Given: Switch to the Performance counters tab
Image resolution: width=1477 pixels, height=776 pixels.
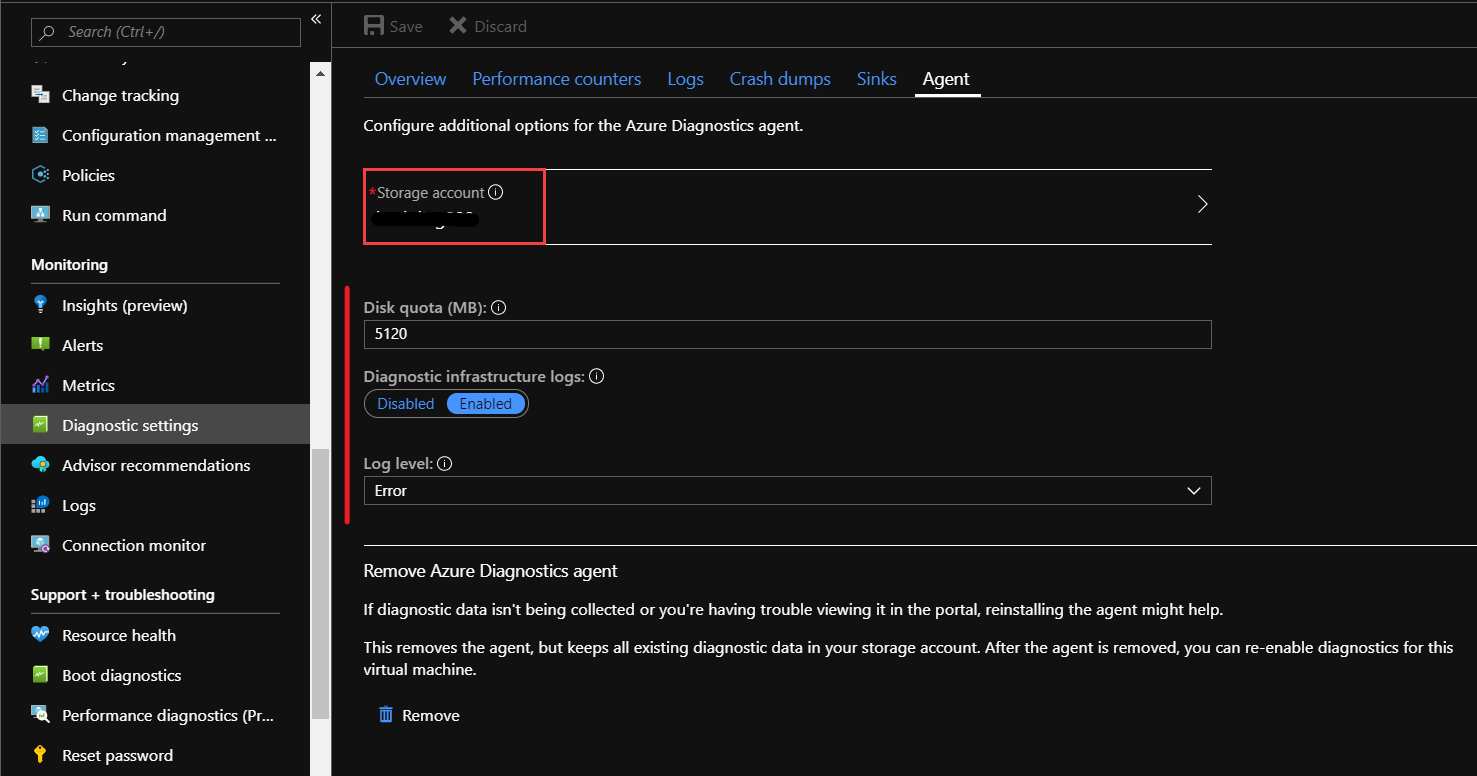Looking at the screenshot, I should tap(557, 79).
